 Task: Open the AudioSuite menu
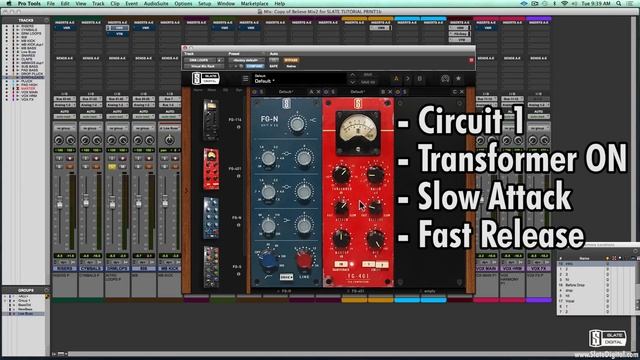tap(156, 3)
